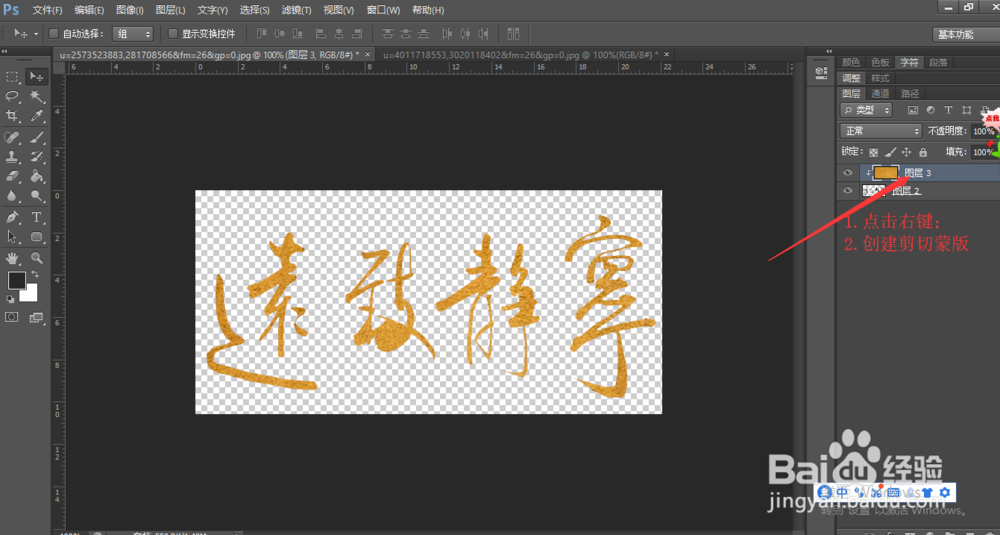Screen dimensions: 1000x535
Task: Switch to the 样式 tab
Action: tap(880, 78)
